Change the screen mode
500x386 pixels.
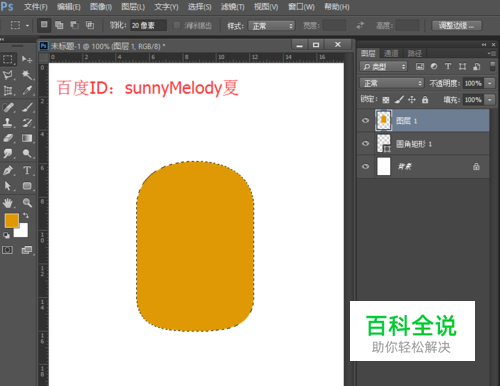coord(27,250)
